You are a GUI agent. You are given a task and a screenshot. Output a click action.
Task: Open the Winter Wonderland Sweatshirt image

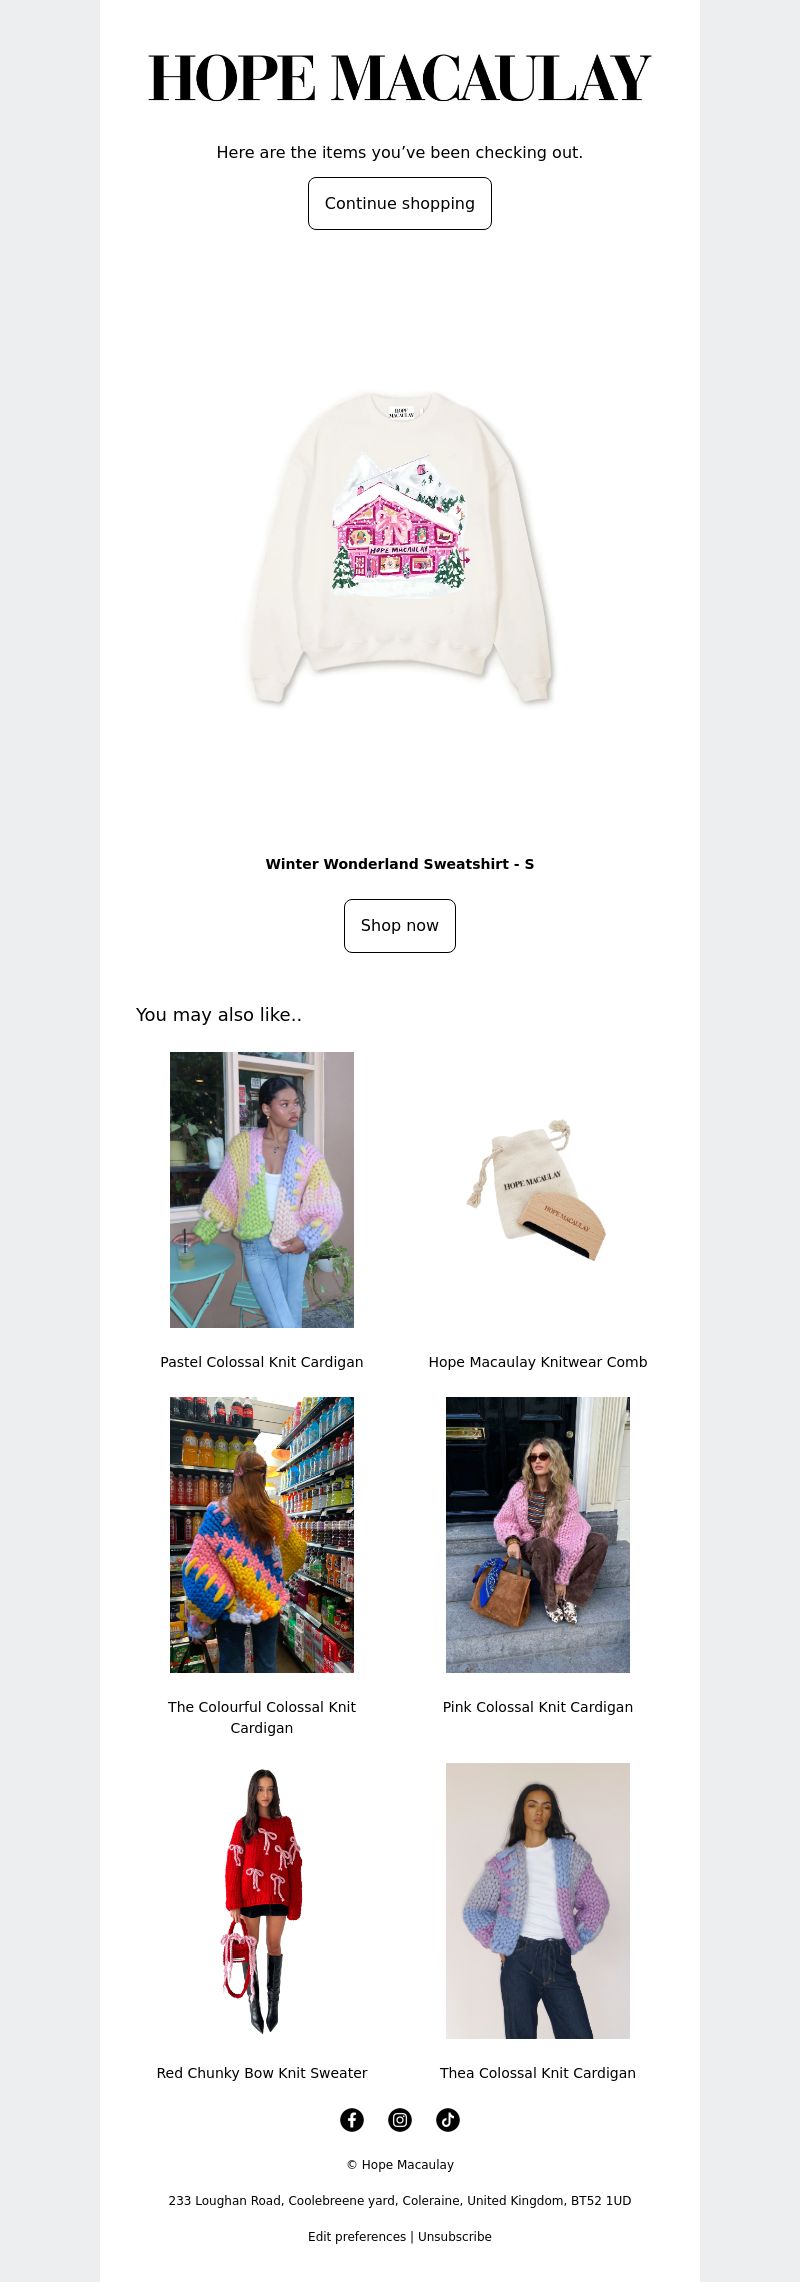point(400,548)
